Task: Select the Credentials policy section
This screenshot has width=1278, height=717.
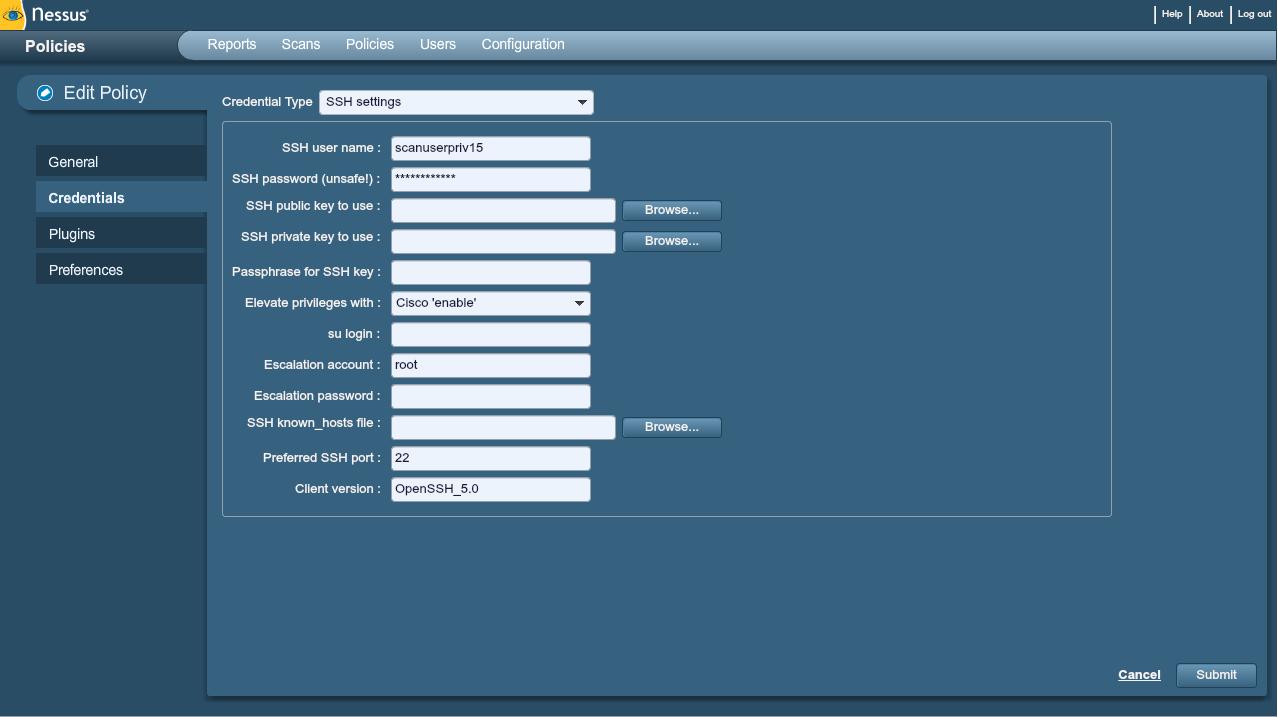Action: 121,198
